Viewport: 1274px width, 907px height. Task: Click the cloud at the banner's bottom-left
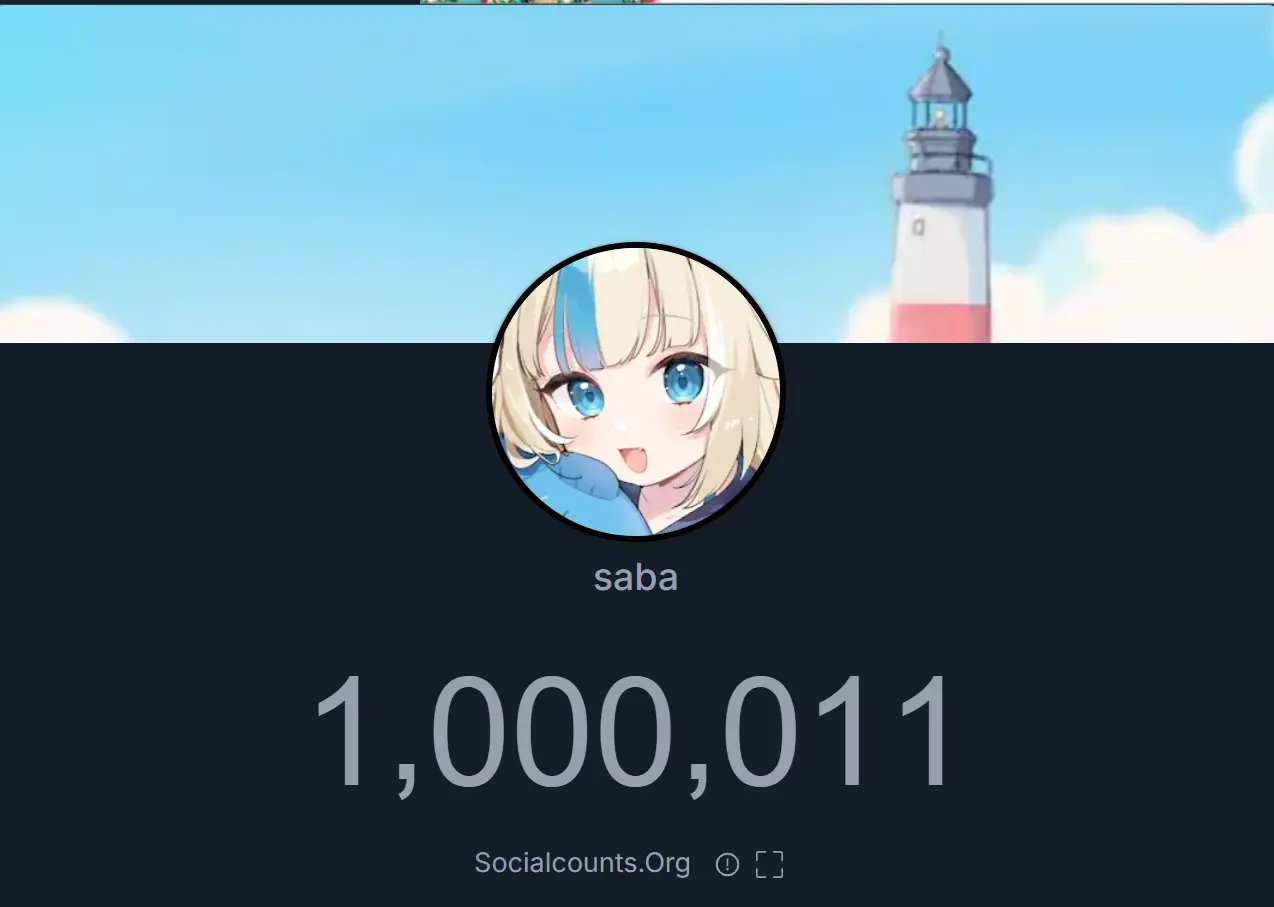click(x=55, y=323)
